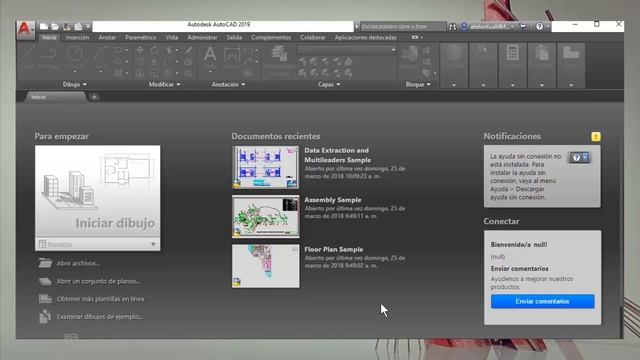Select the Rotate tool in Modificar panel
Image resolution: width=640 pixels, height=360 pixels.
154,50
